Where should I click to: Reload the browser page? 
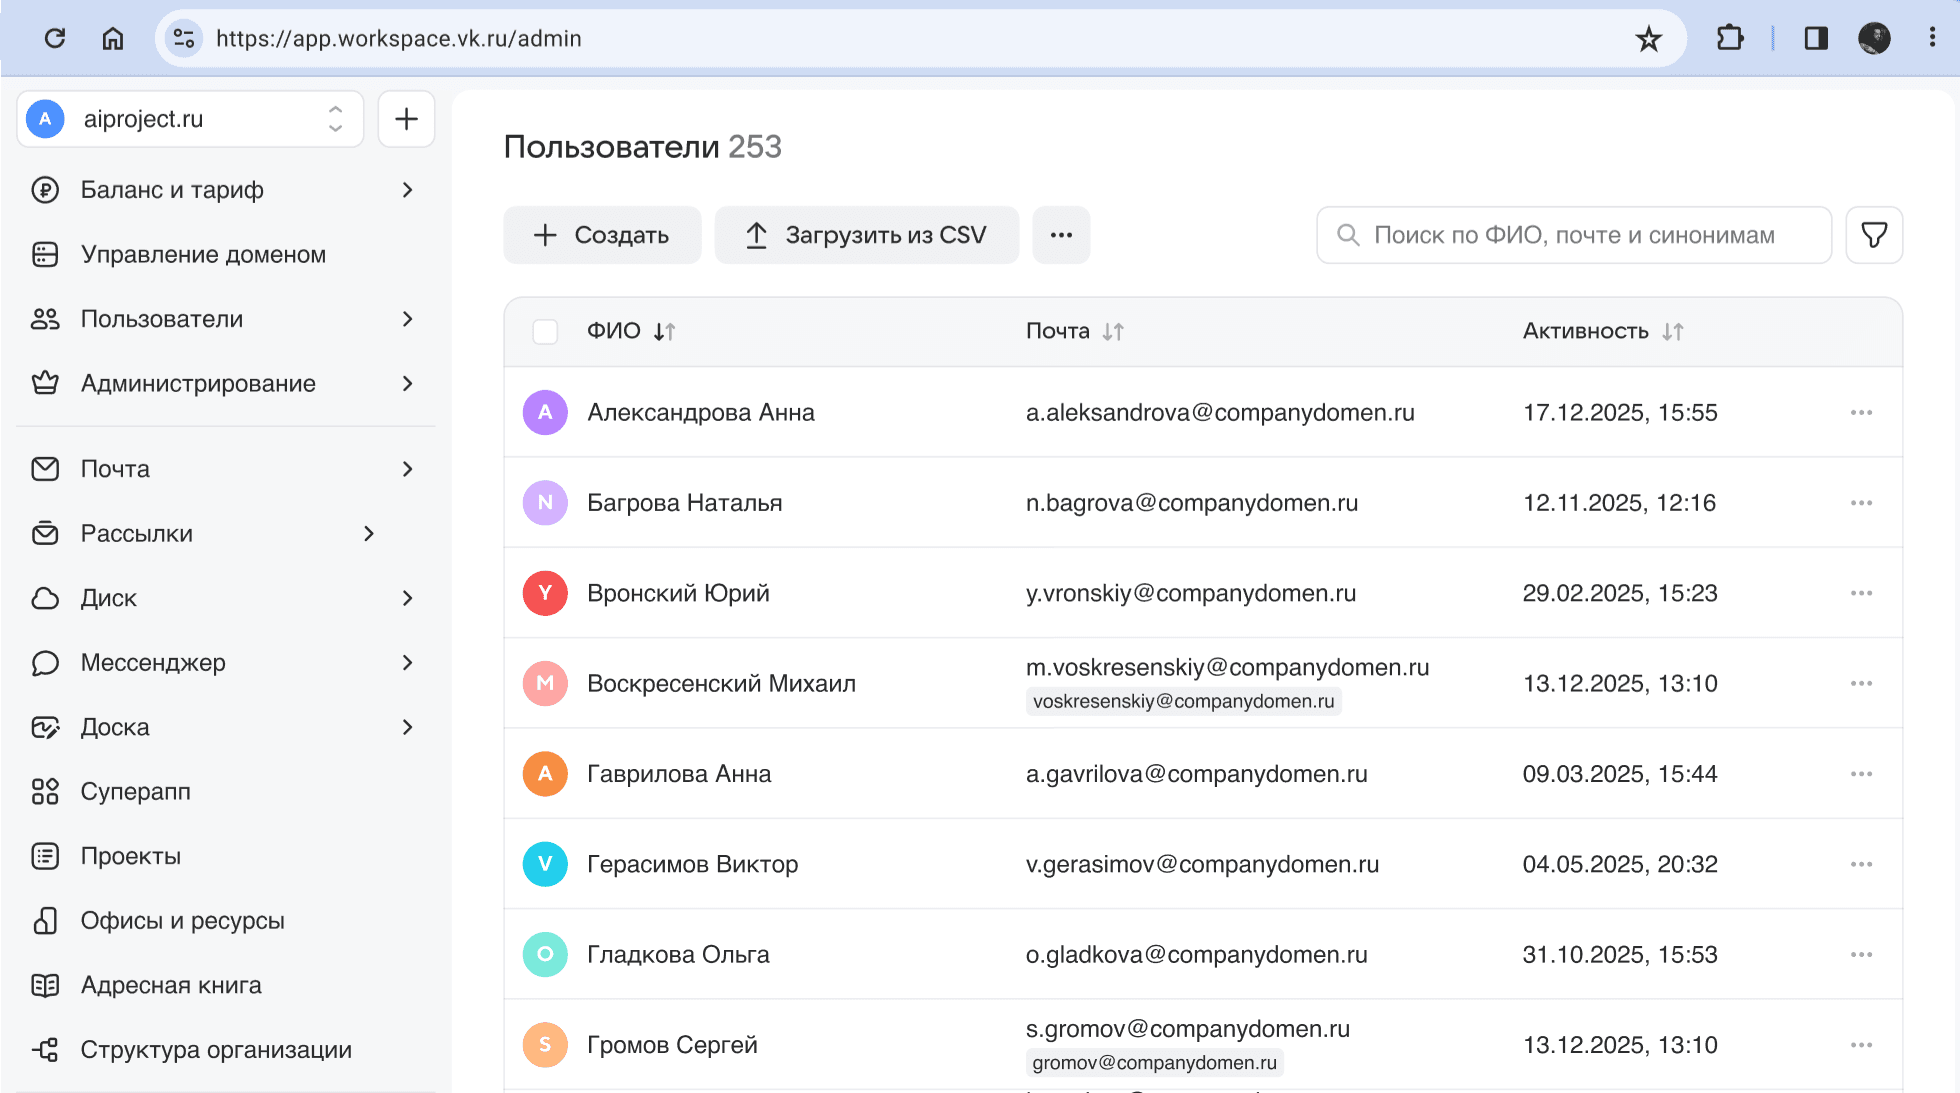pos(55,38)
